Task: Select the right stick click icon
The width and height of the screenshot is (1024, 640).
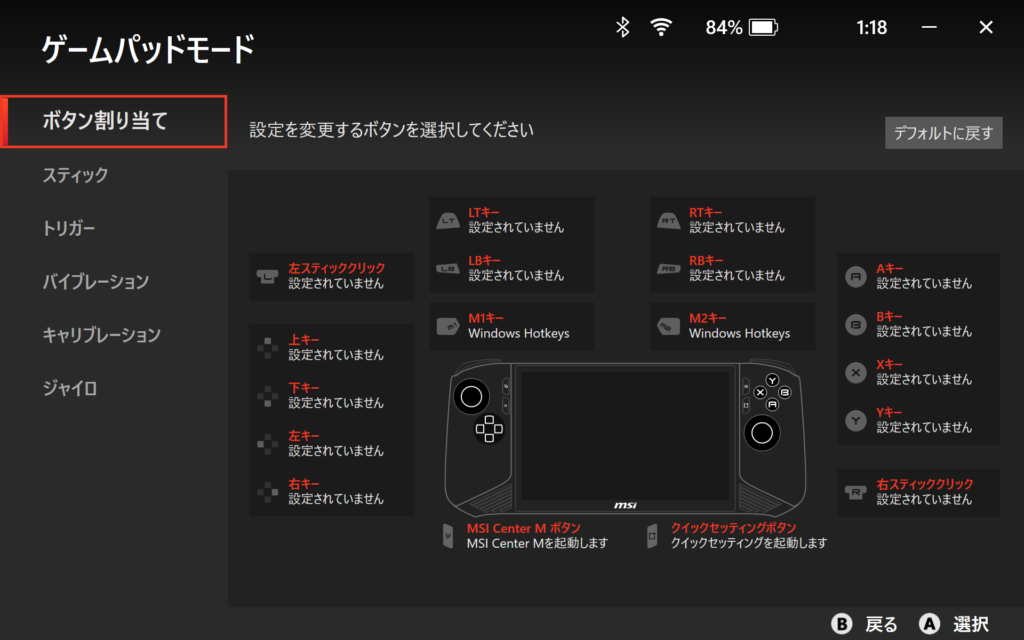Action: pos(856,492)
